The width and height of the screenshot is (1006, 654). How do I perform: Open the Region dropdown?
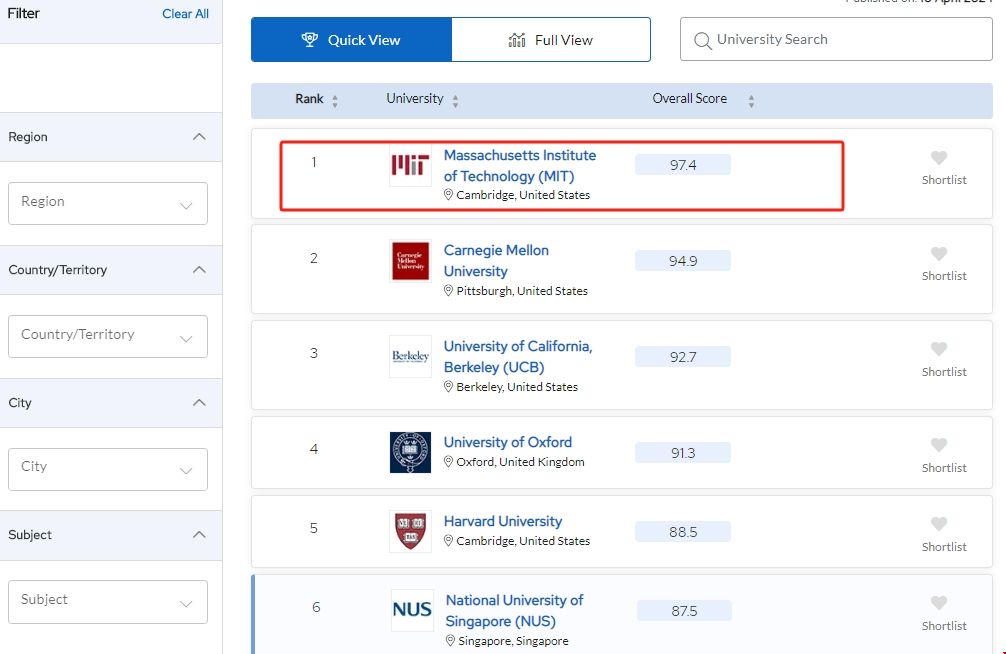[x=108, y=203]
